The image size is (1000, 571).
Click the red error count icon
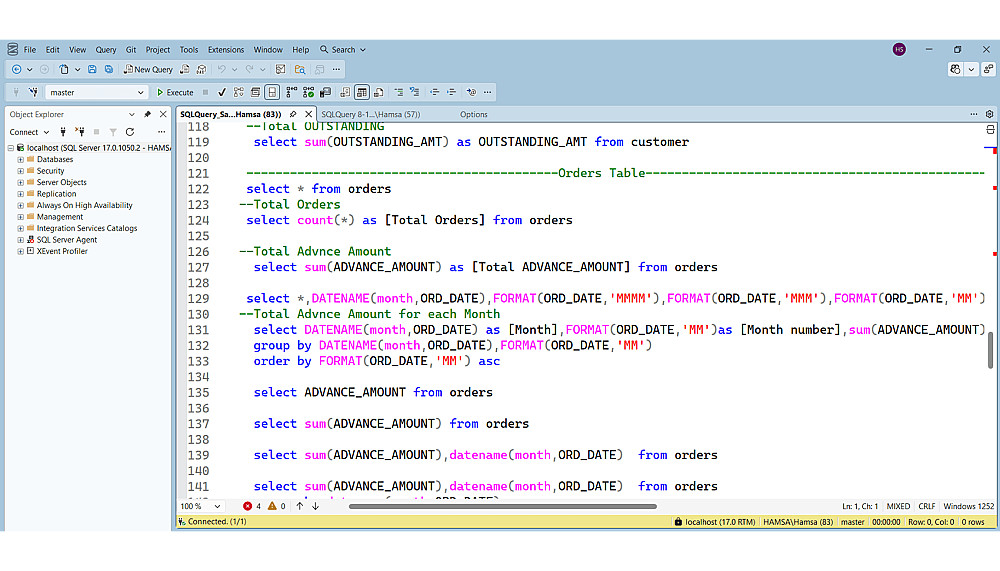[247, 506]
